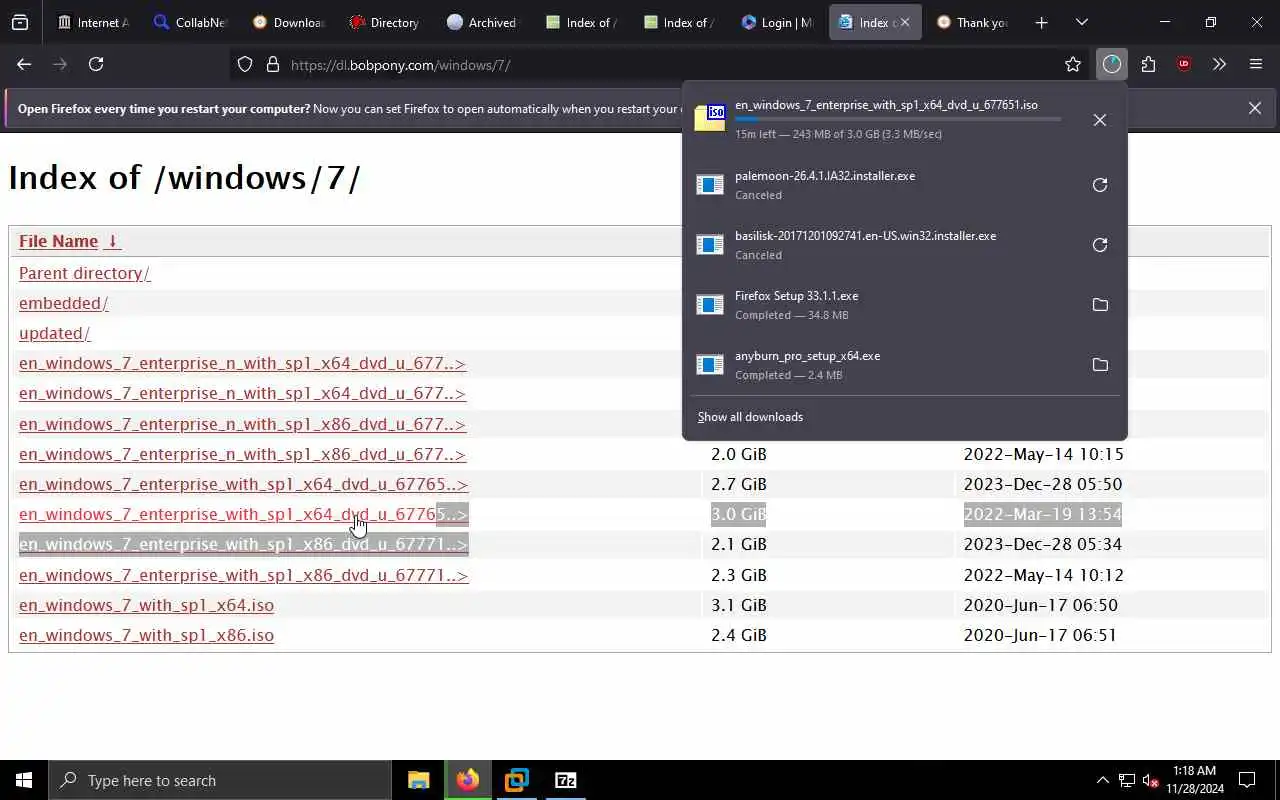Click the taskbar search box
Screen dimensions: 1280x800
[x=220, y=780]
